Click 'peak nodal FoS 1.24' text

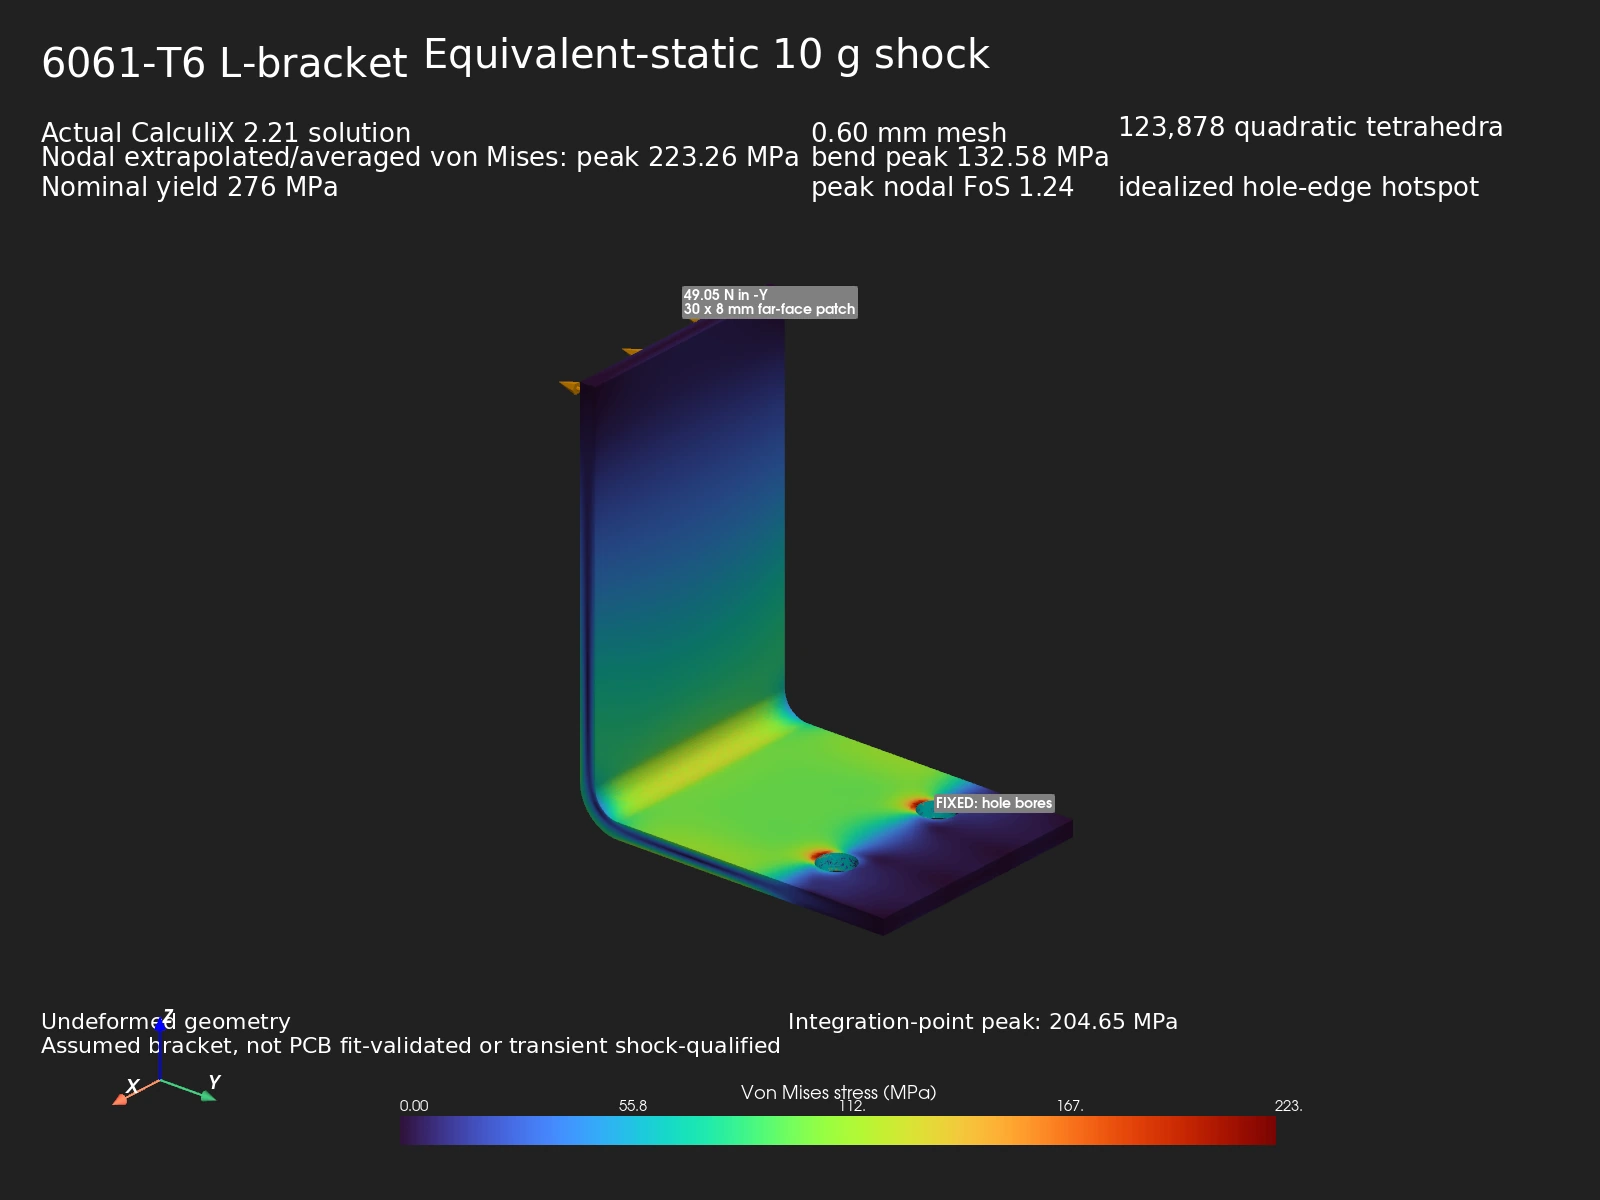[942, 187]
